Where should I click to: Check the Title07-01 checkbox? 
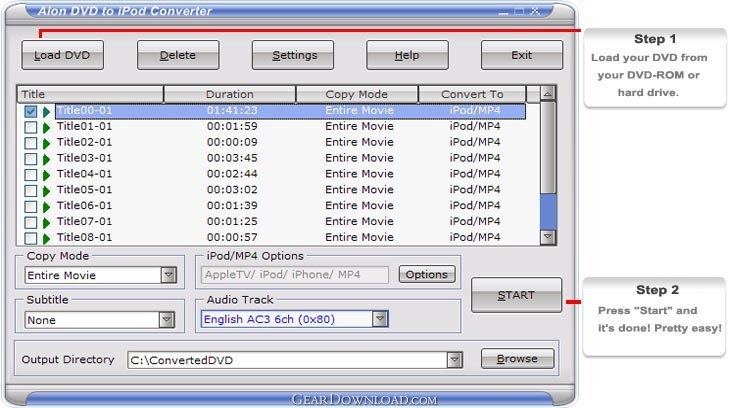pos(31,222)
